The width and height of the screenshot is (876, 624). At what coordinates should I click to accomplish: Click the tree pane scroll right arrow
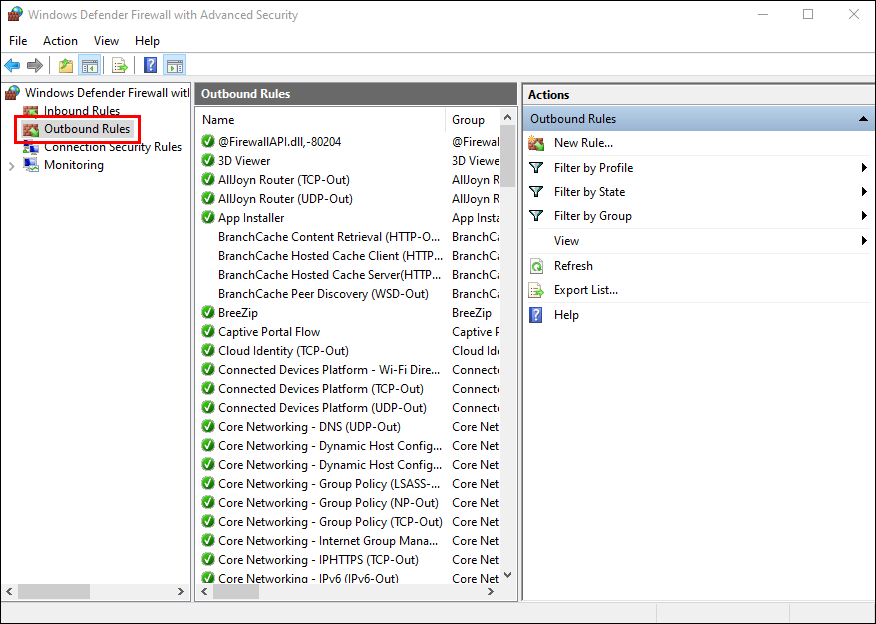pos(180,592)
